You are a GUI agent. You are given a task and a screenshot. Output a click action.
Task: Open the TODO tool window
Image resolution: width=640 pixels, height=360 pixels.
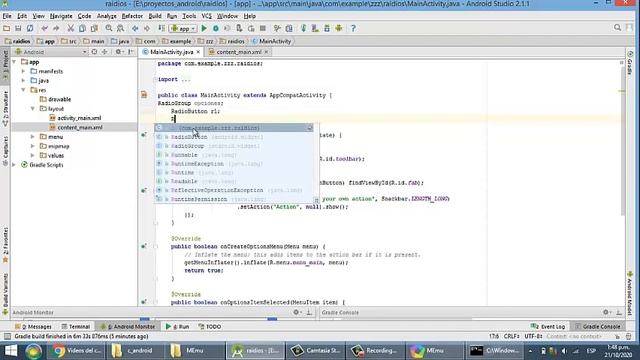click(x=210, y=327)
